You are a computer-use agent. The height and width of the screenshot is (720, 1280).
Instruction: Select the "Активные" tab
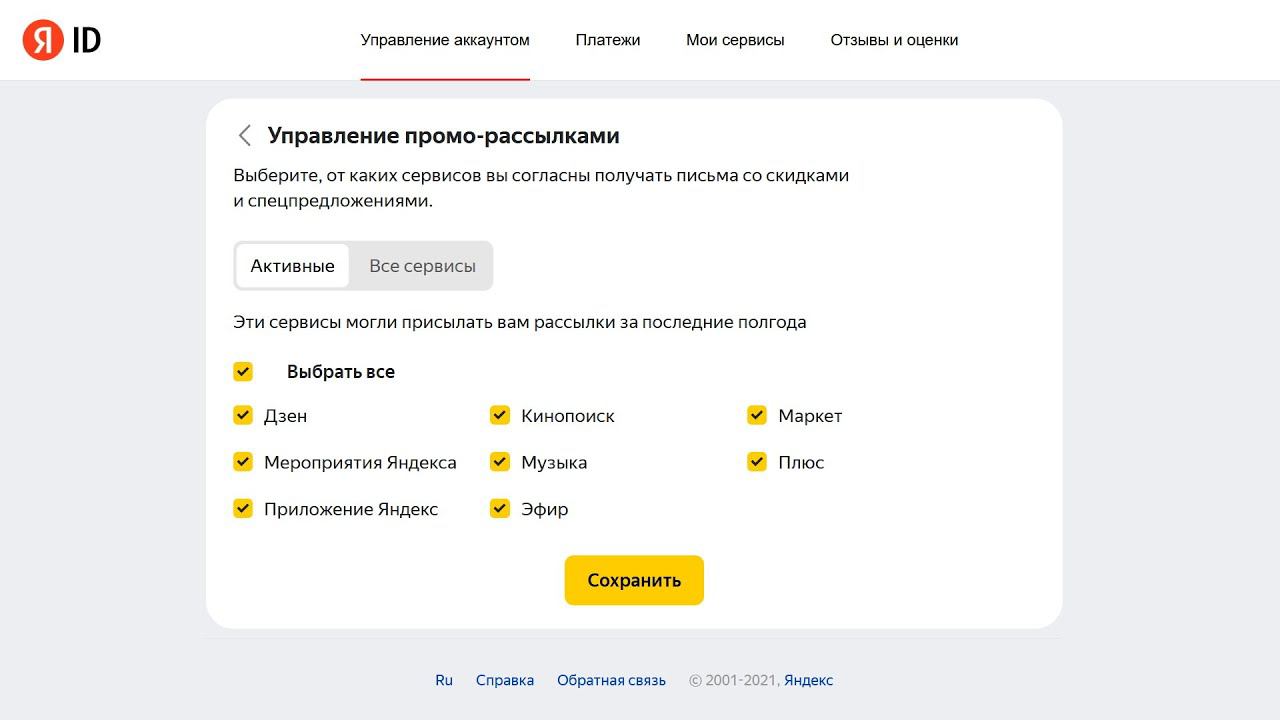click(292, 266)
